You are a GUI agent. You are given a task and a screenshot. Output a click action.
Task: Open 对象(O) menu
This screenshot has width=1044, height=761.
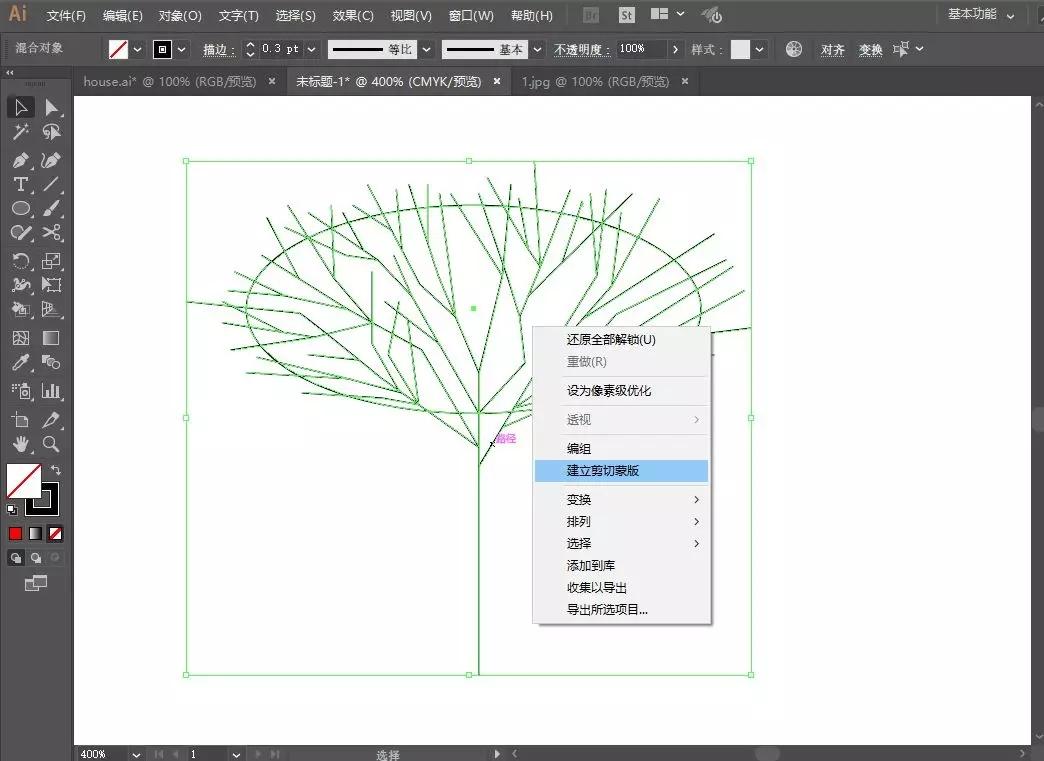pos(180,15)
